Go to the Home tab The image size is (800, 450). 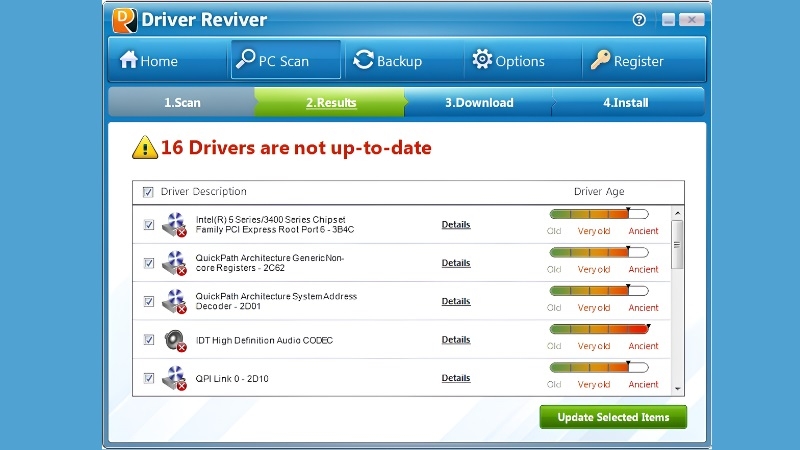click(x=168, y=60)
